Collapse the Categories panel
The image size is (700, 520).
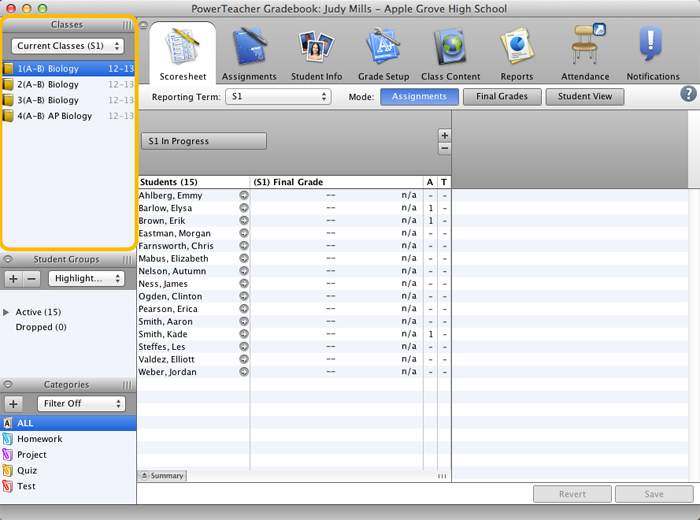point(8,384)
